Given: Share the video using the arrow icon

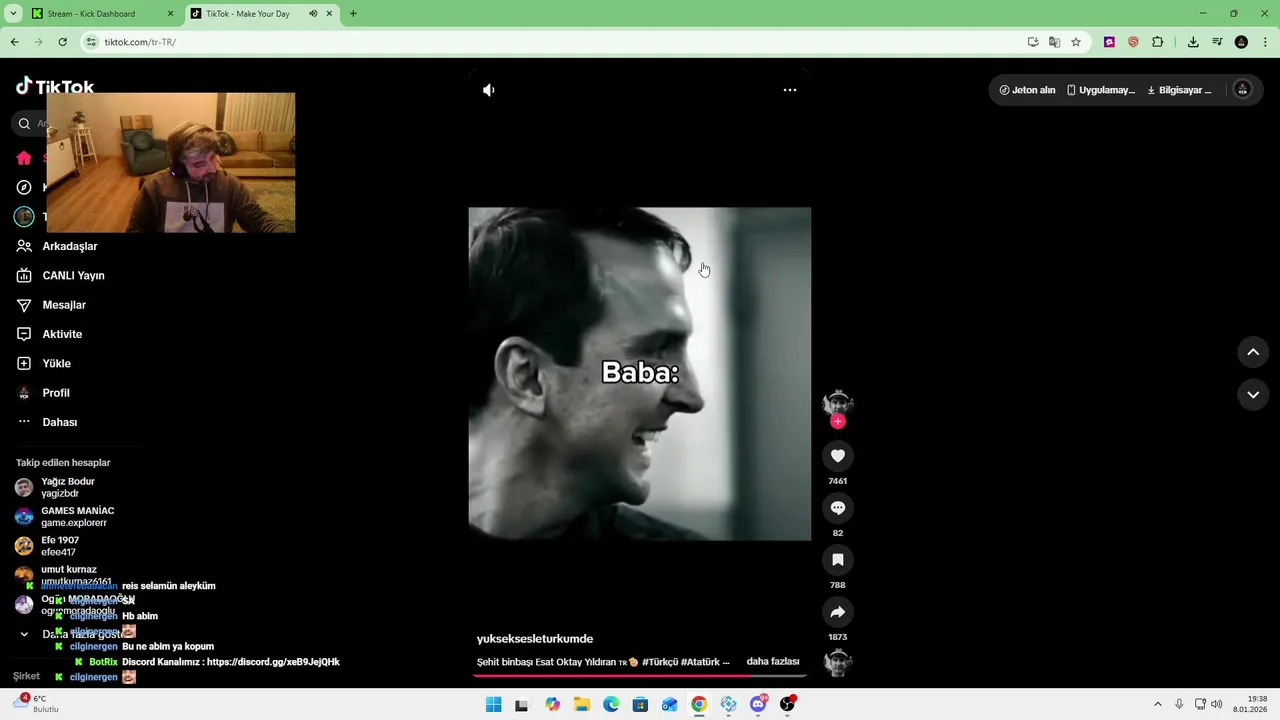Looking at the screenshot, I should pyautogui.click(x=838, y=612).
